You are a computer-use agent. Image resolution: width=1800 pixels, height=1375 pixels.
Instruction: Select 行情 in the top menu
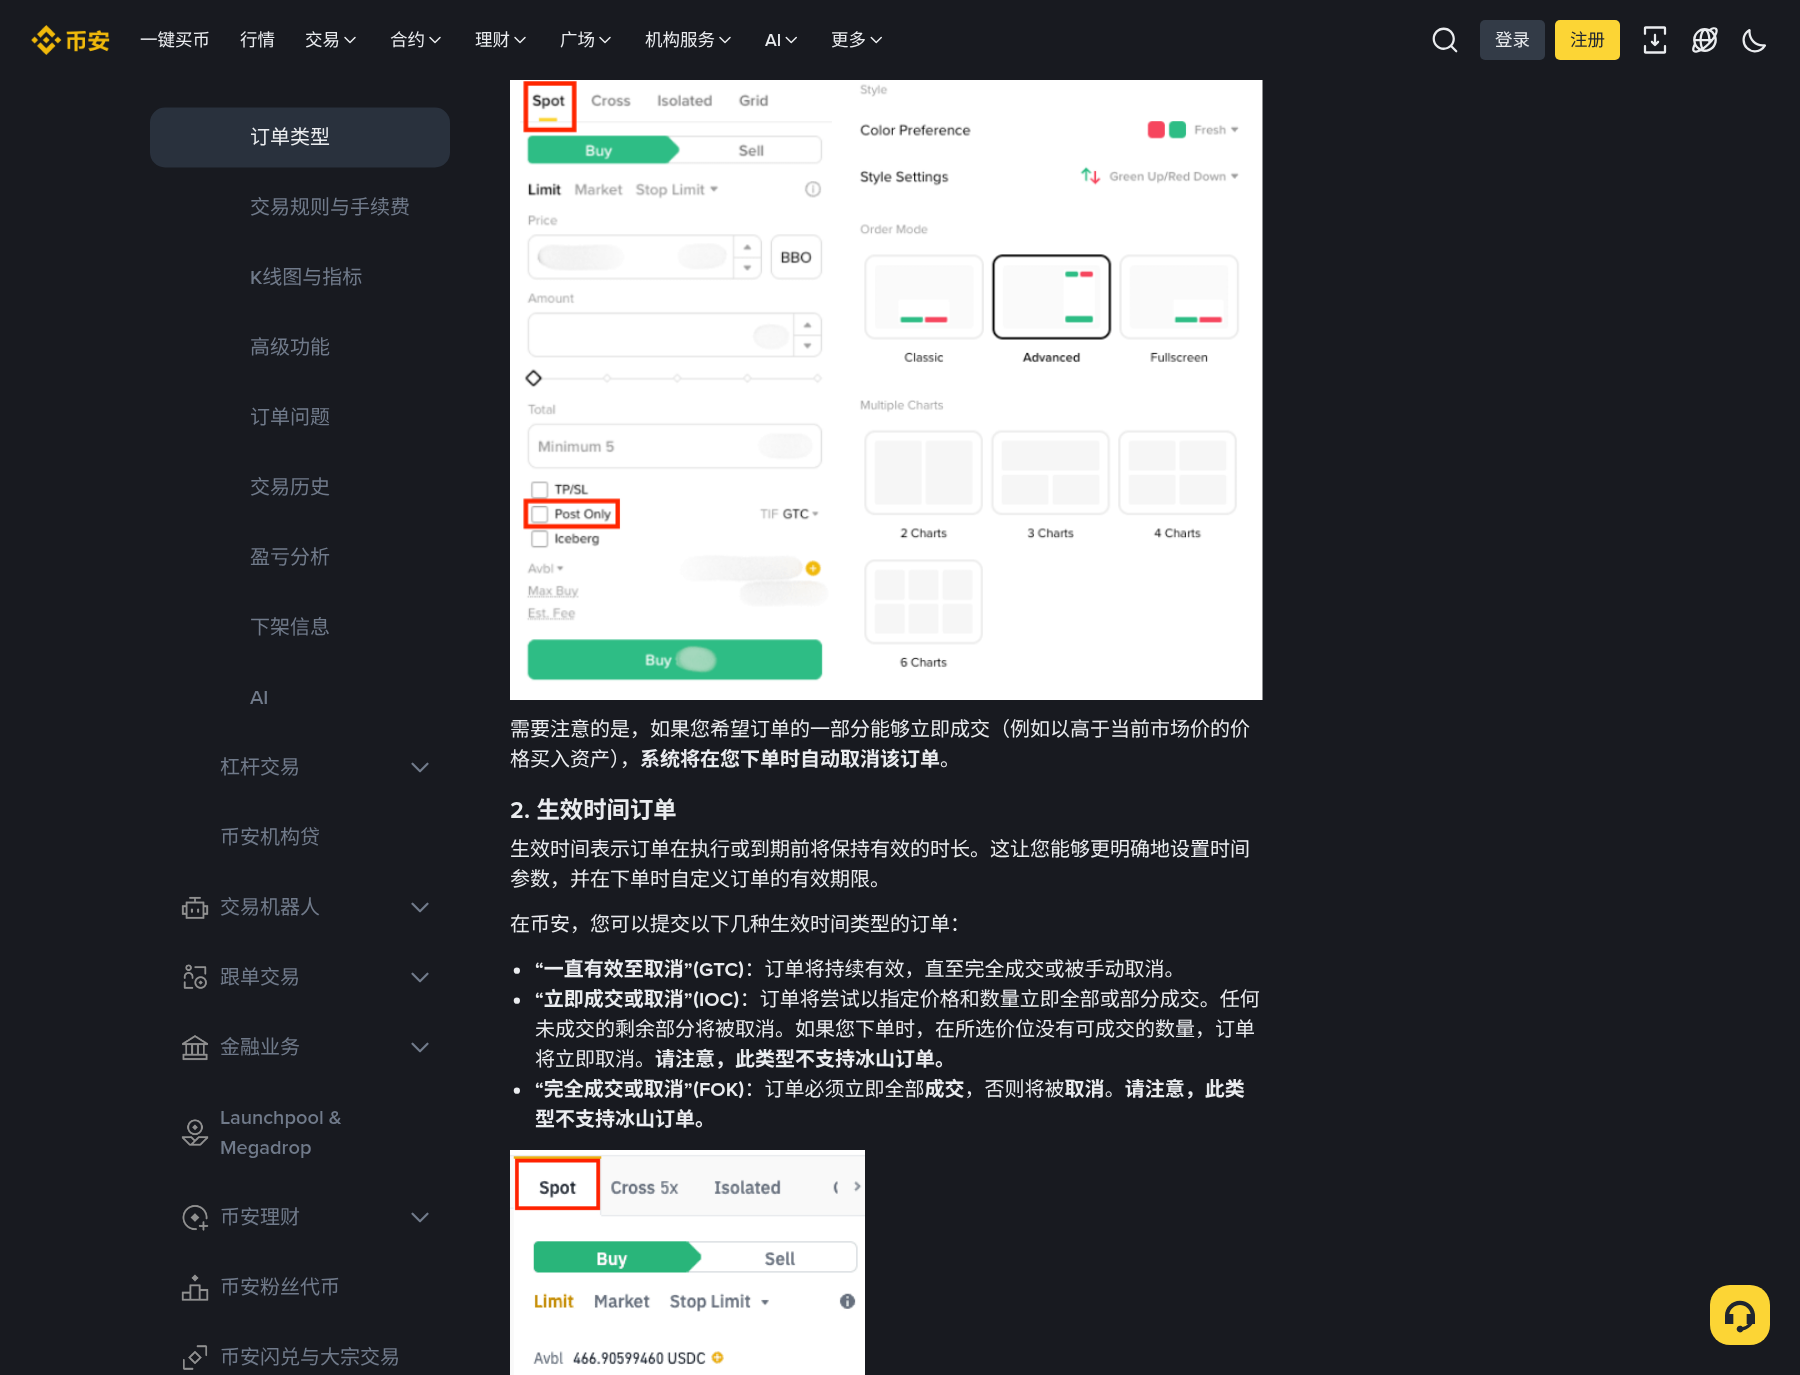pyautogui.click(x=257, y=40)
